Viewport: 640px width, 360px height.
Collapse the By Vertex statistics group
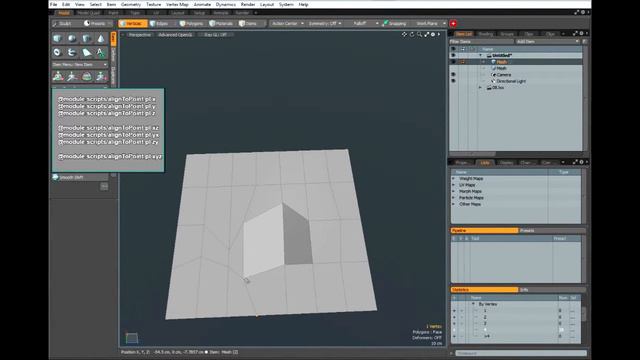tap(473, 304)
